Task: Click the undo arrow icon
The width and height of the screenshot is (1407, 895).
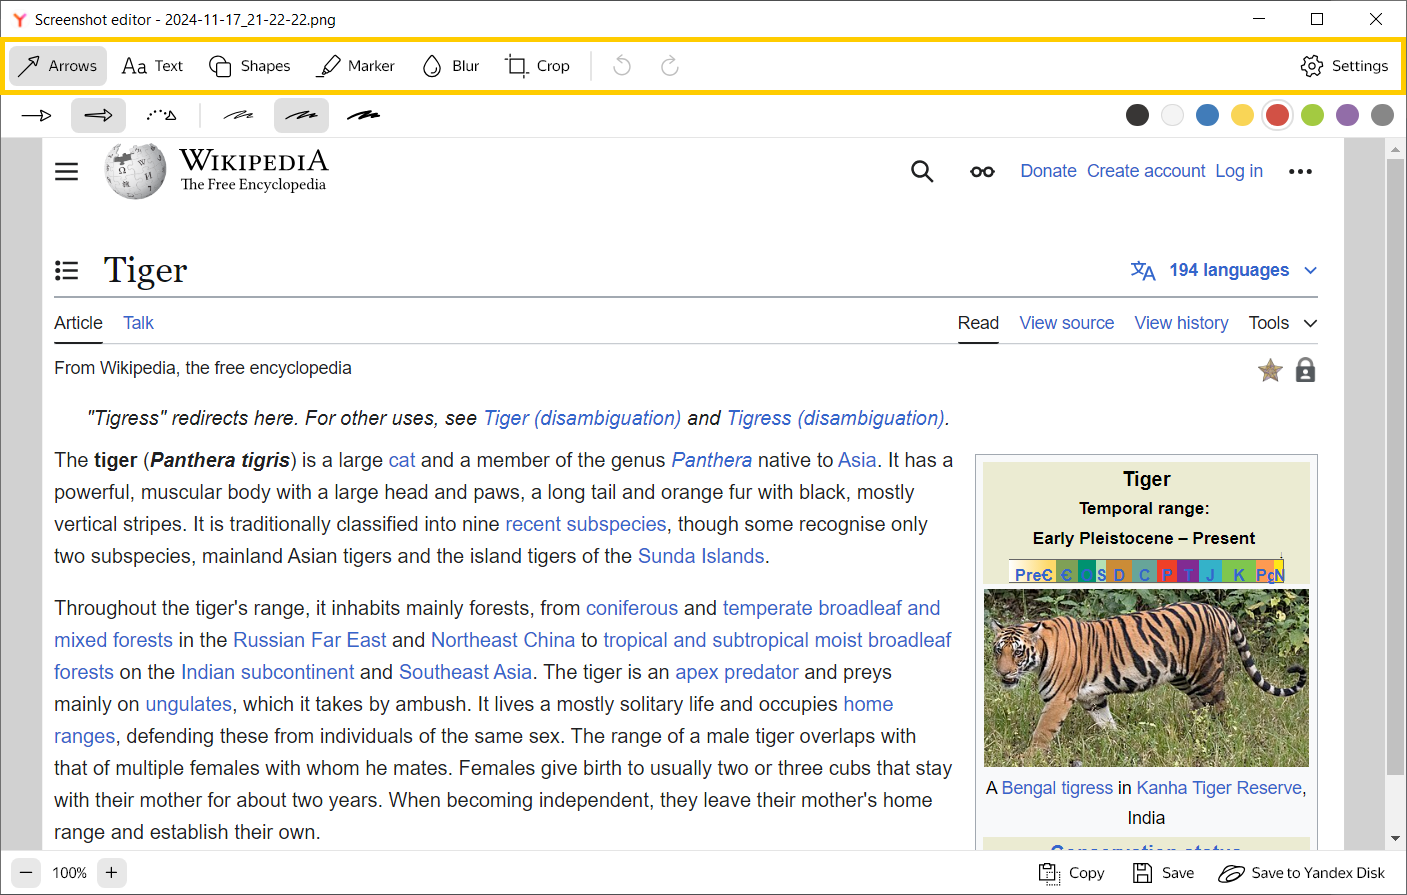Action: (x=622, y=66)
